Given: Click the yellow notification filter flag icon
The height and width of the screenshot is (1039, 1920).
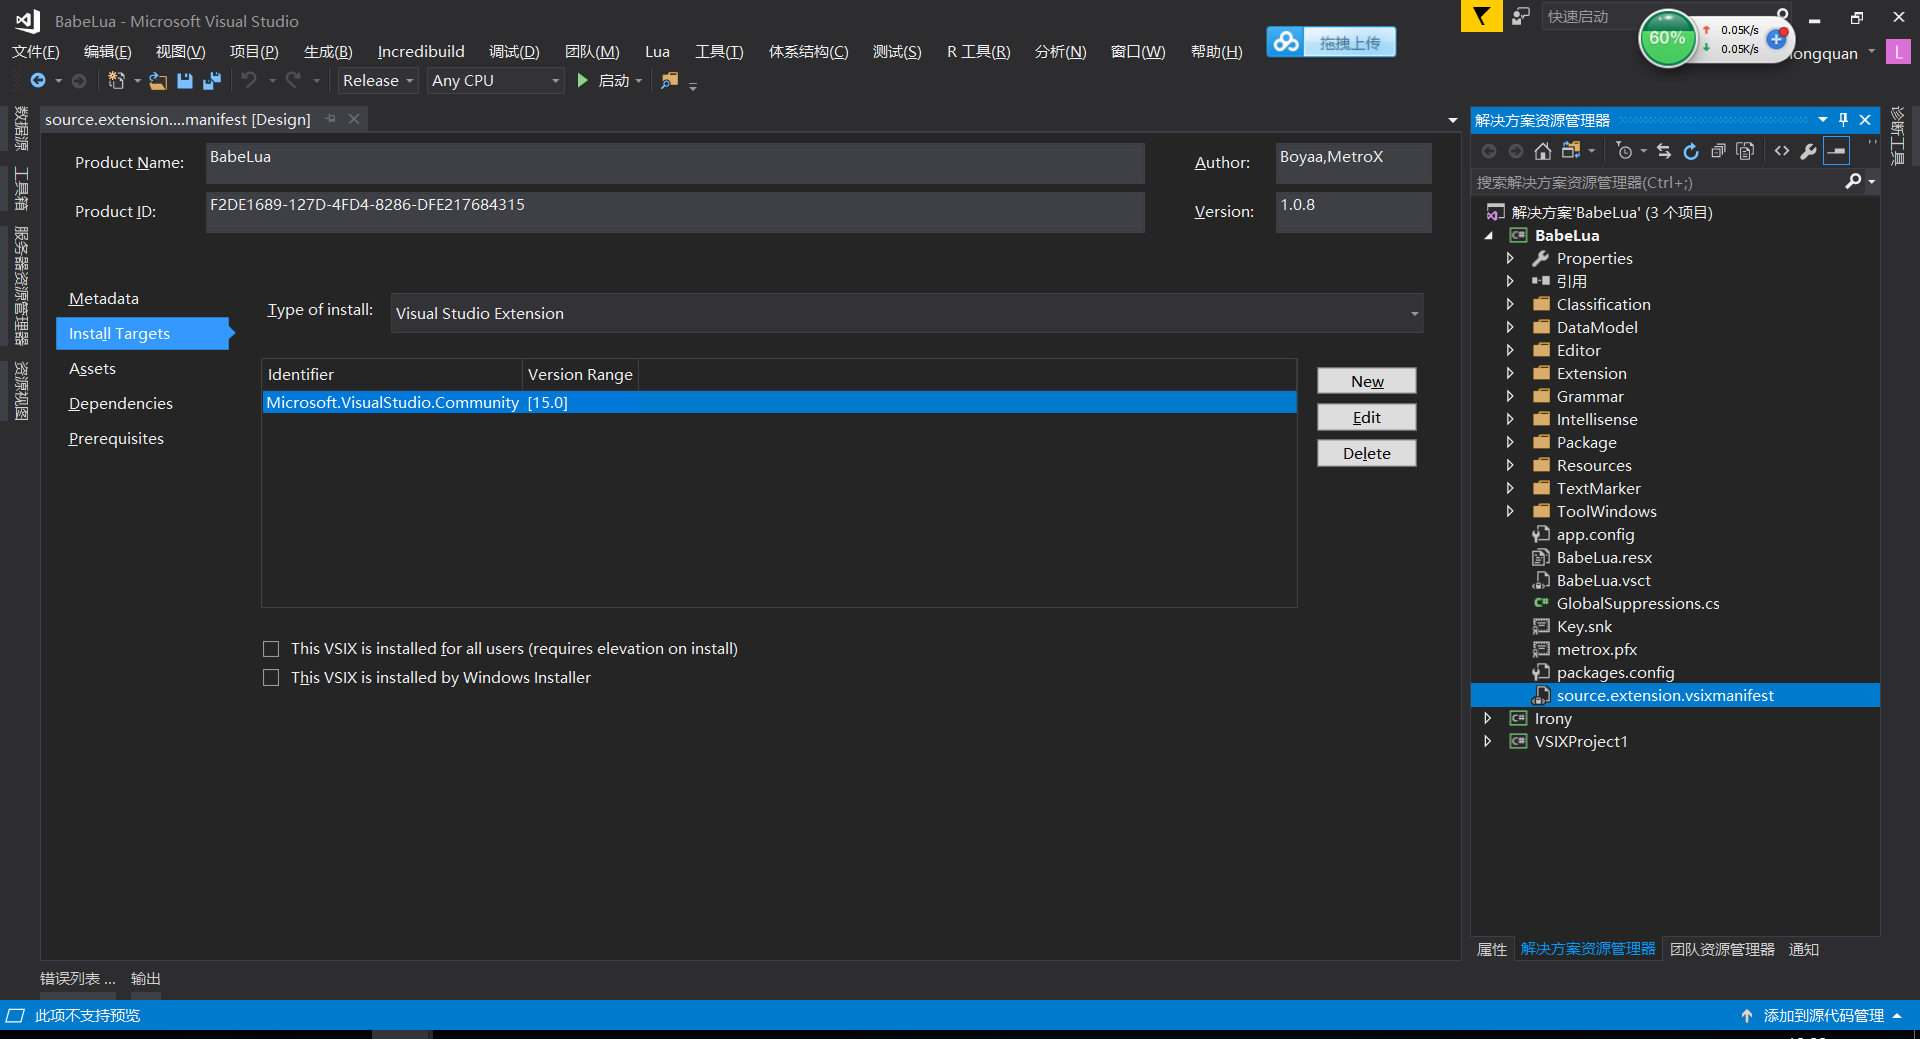Looking at the screenshot, I should [x=1481, y=16].
